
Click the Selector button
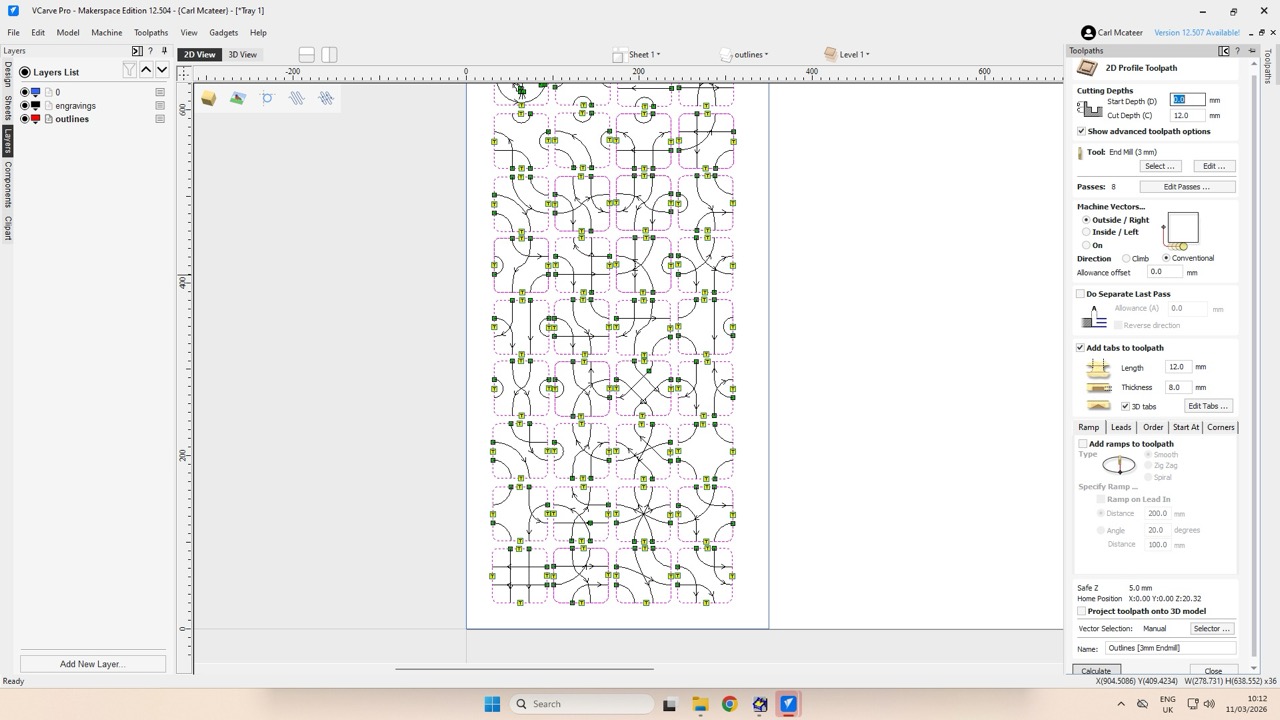pos(1211,629)
